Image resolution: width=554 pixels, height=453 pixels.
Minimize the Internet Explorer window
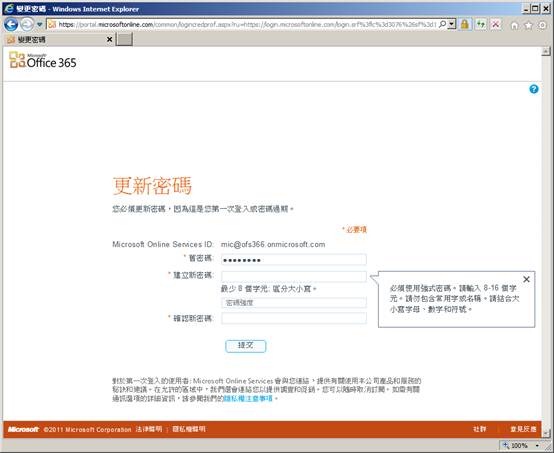(526, 8)
